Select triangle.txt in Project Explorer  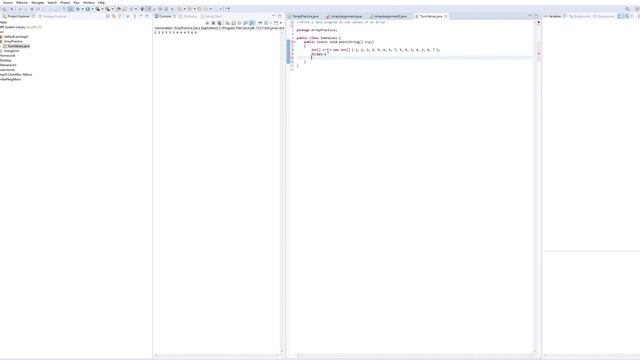coord(11,51)
